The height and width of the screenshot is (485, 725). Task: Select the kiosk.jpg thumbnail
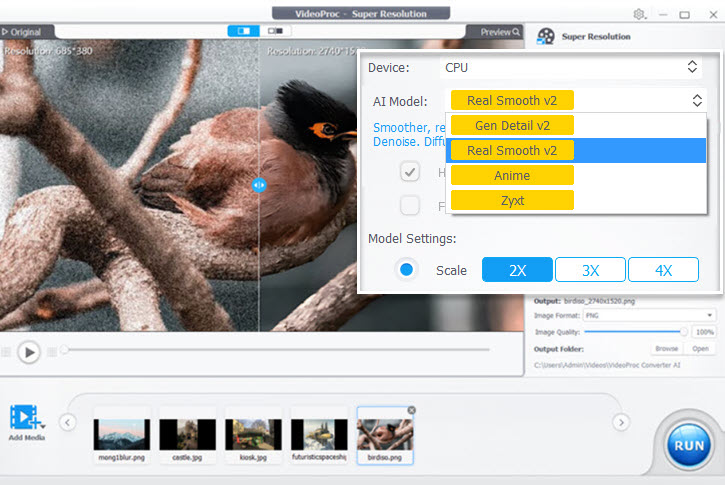pos(253,435)
